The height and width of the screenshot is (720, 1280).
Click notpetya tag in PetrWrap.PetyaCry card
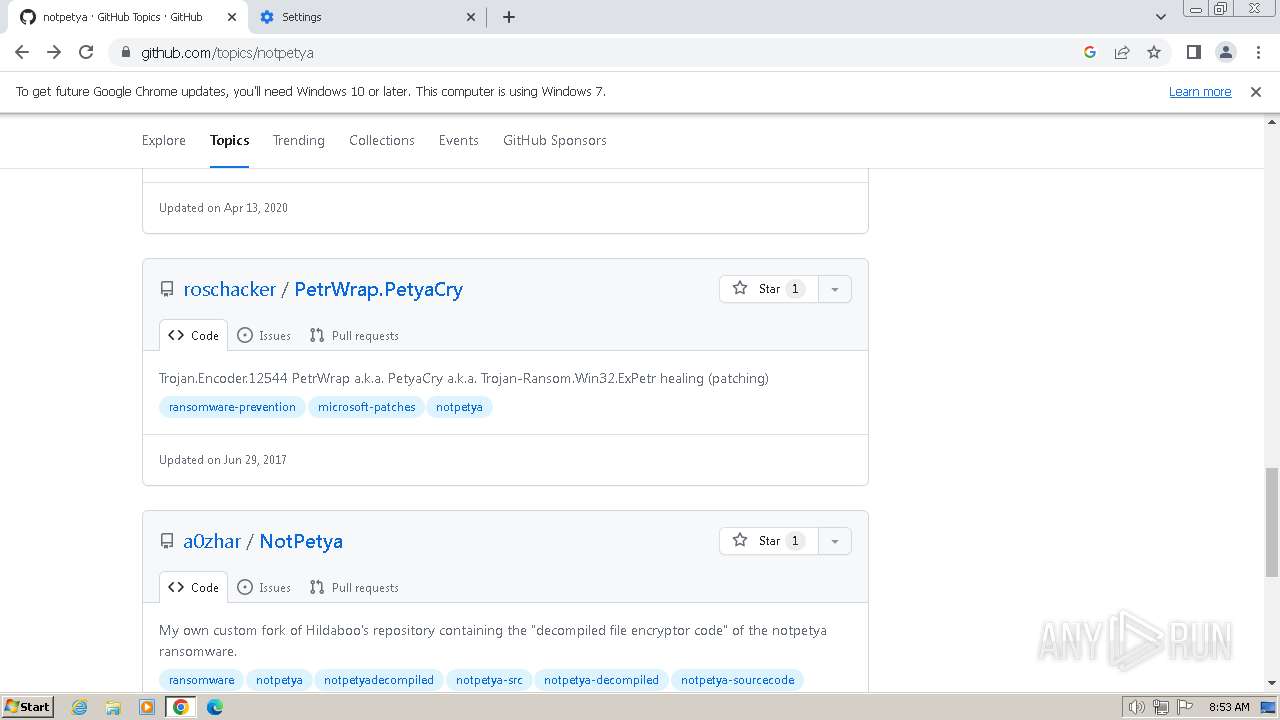[459, 407]
